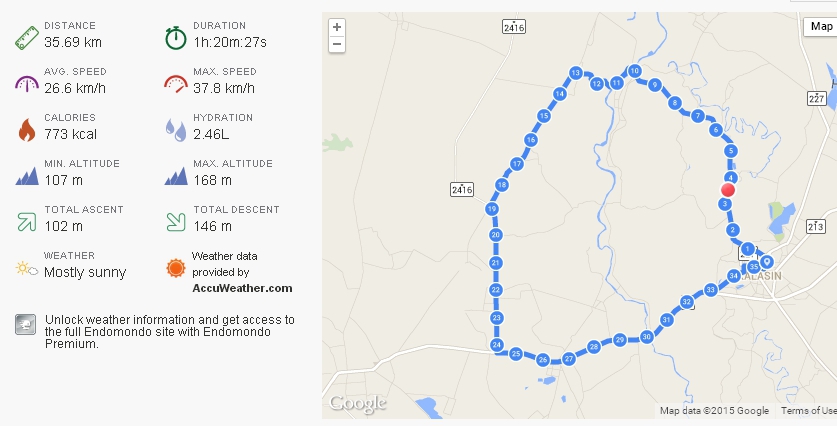
Task: Click the max speed gauge icon
Action: [x=175, y=83]
